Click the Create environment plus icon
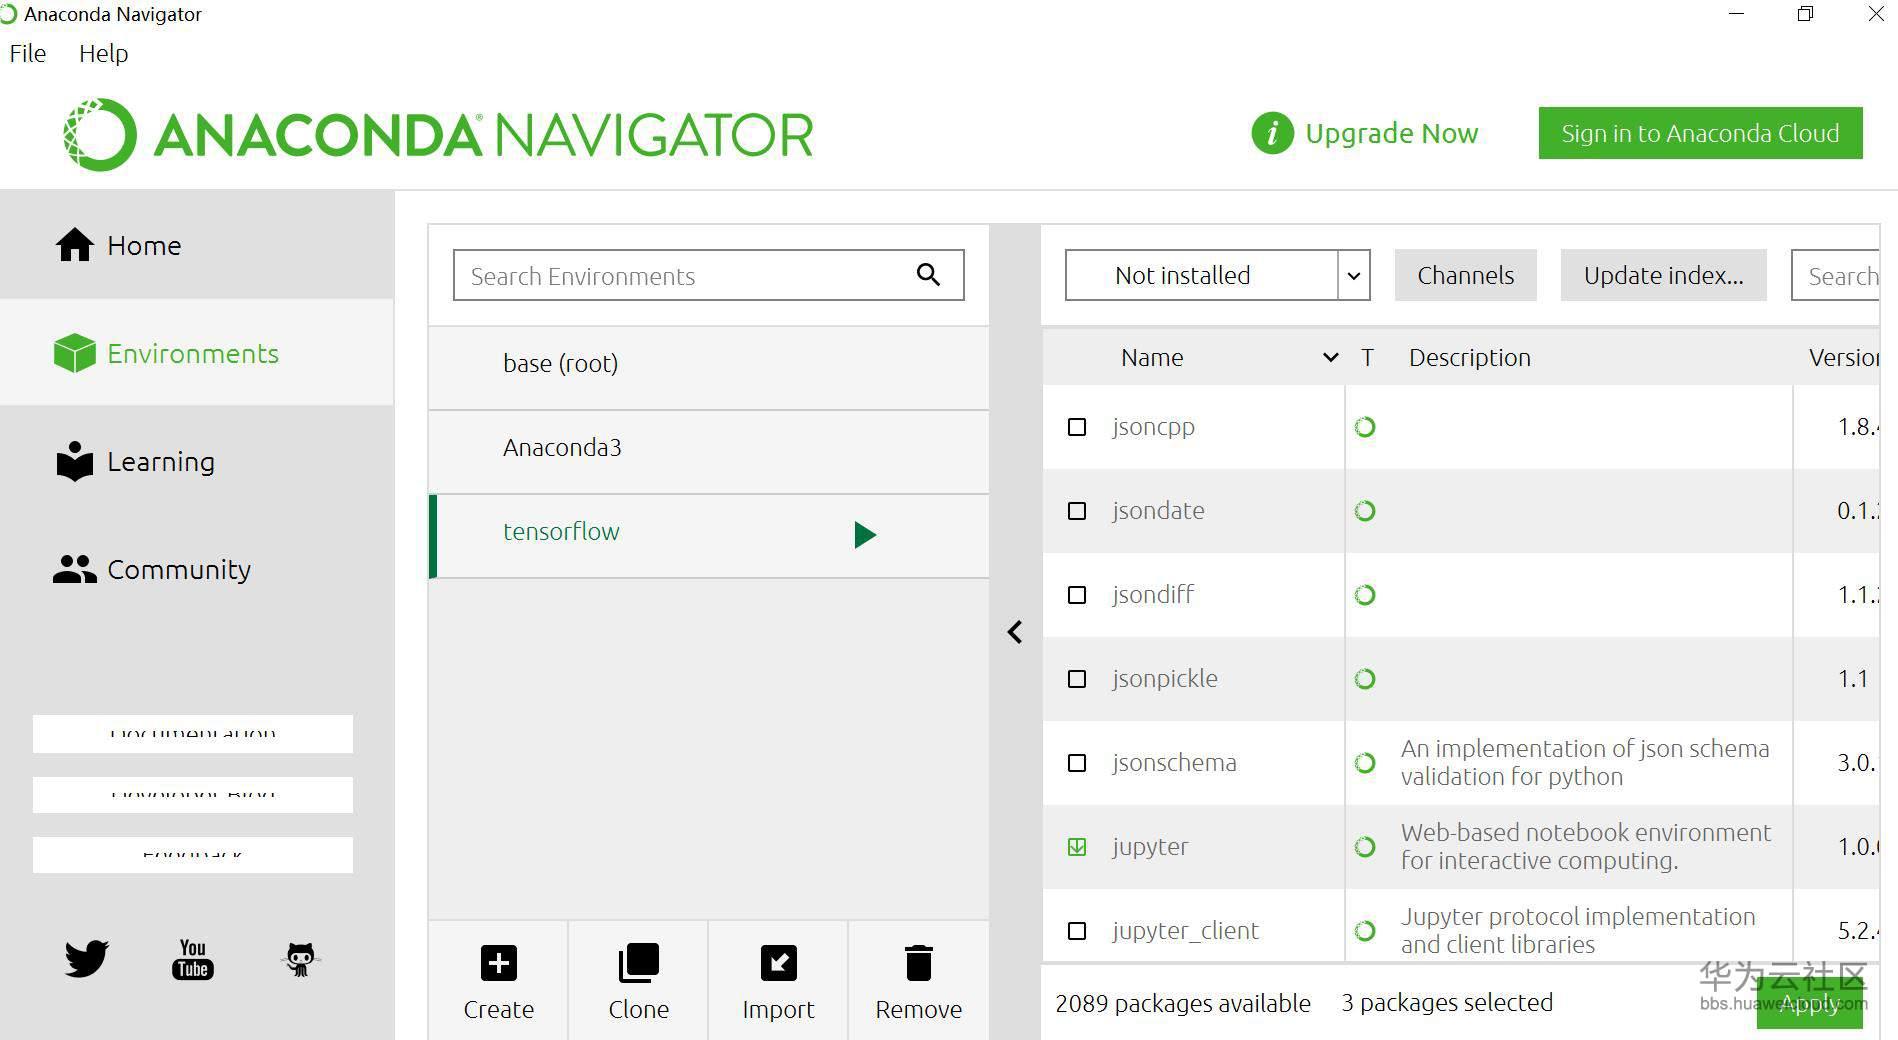 pyautogui.click(x=499, y=963)
